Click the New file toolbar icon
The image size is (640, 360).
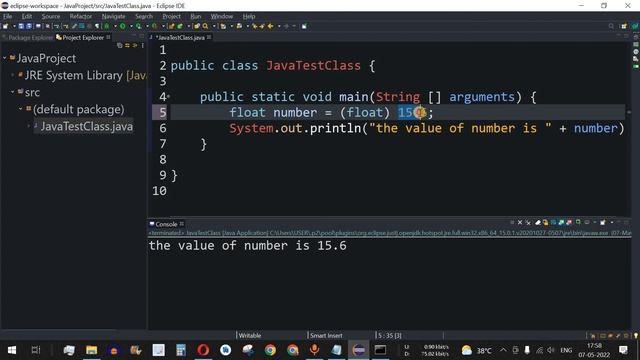click(5, 26)
